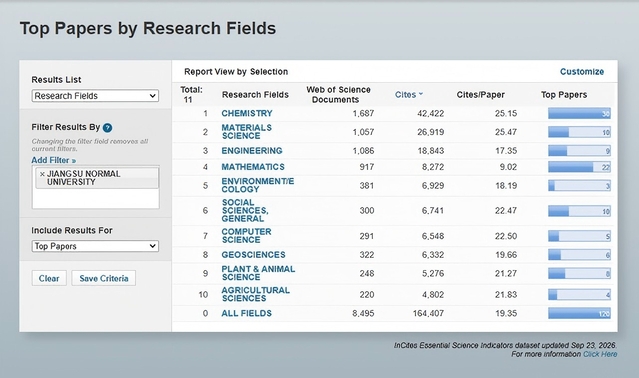Viewport: 639px width, 378px height.
Task: Click the All Fields top papers bar
Action: pyautogui.click(x=579, y=314)
